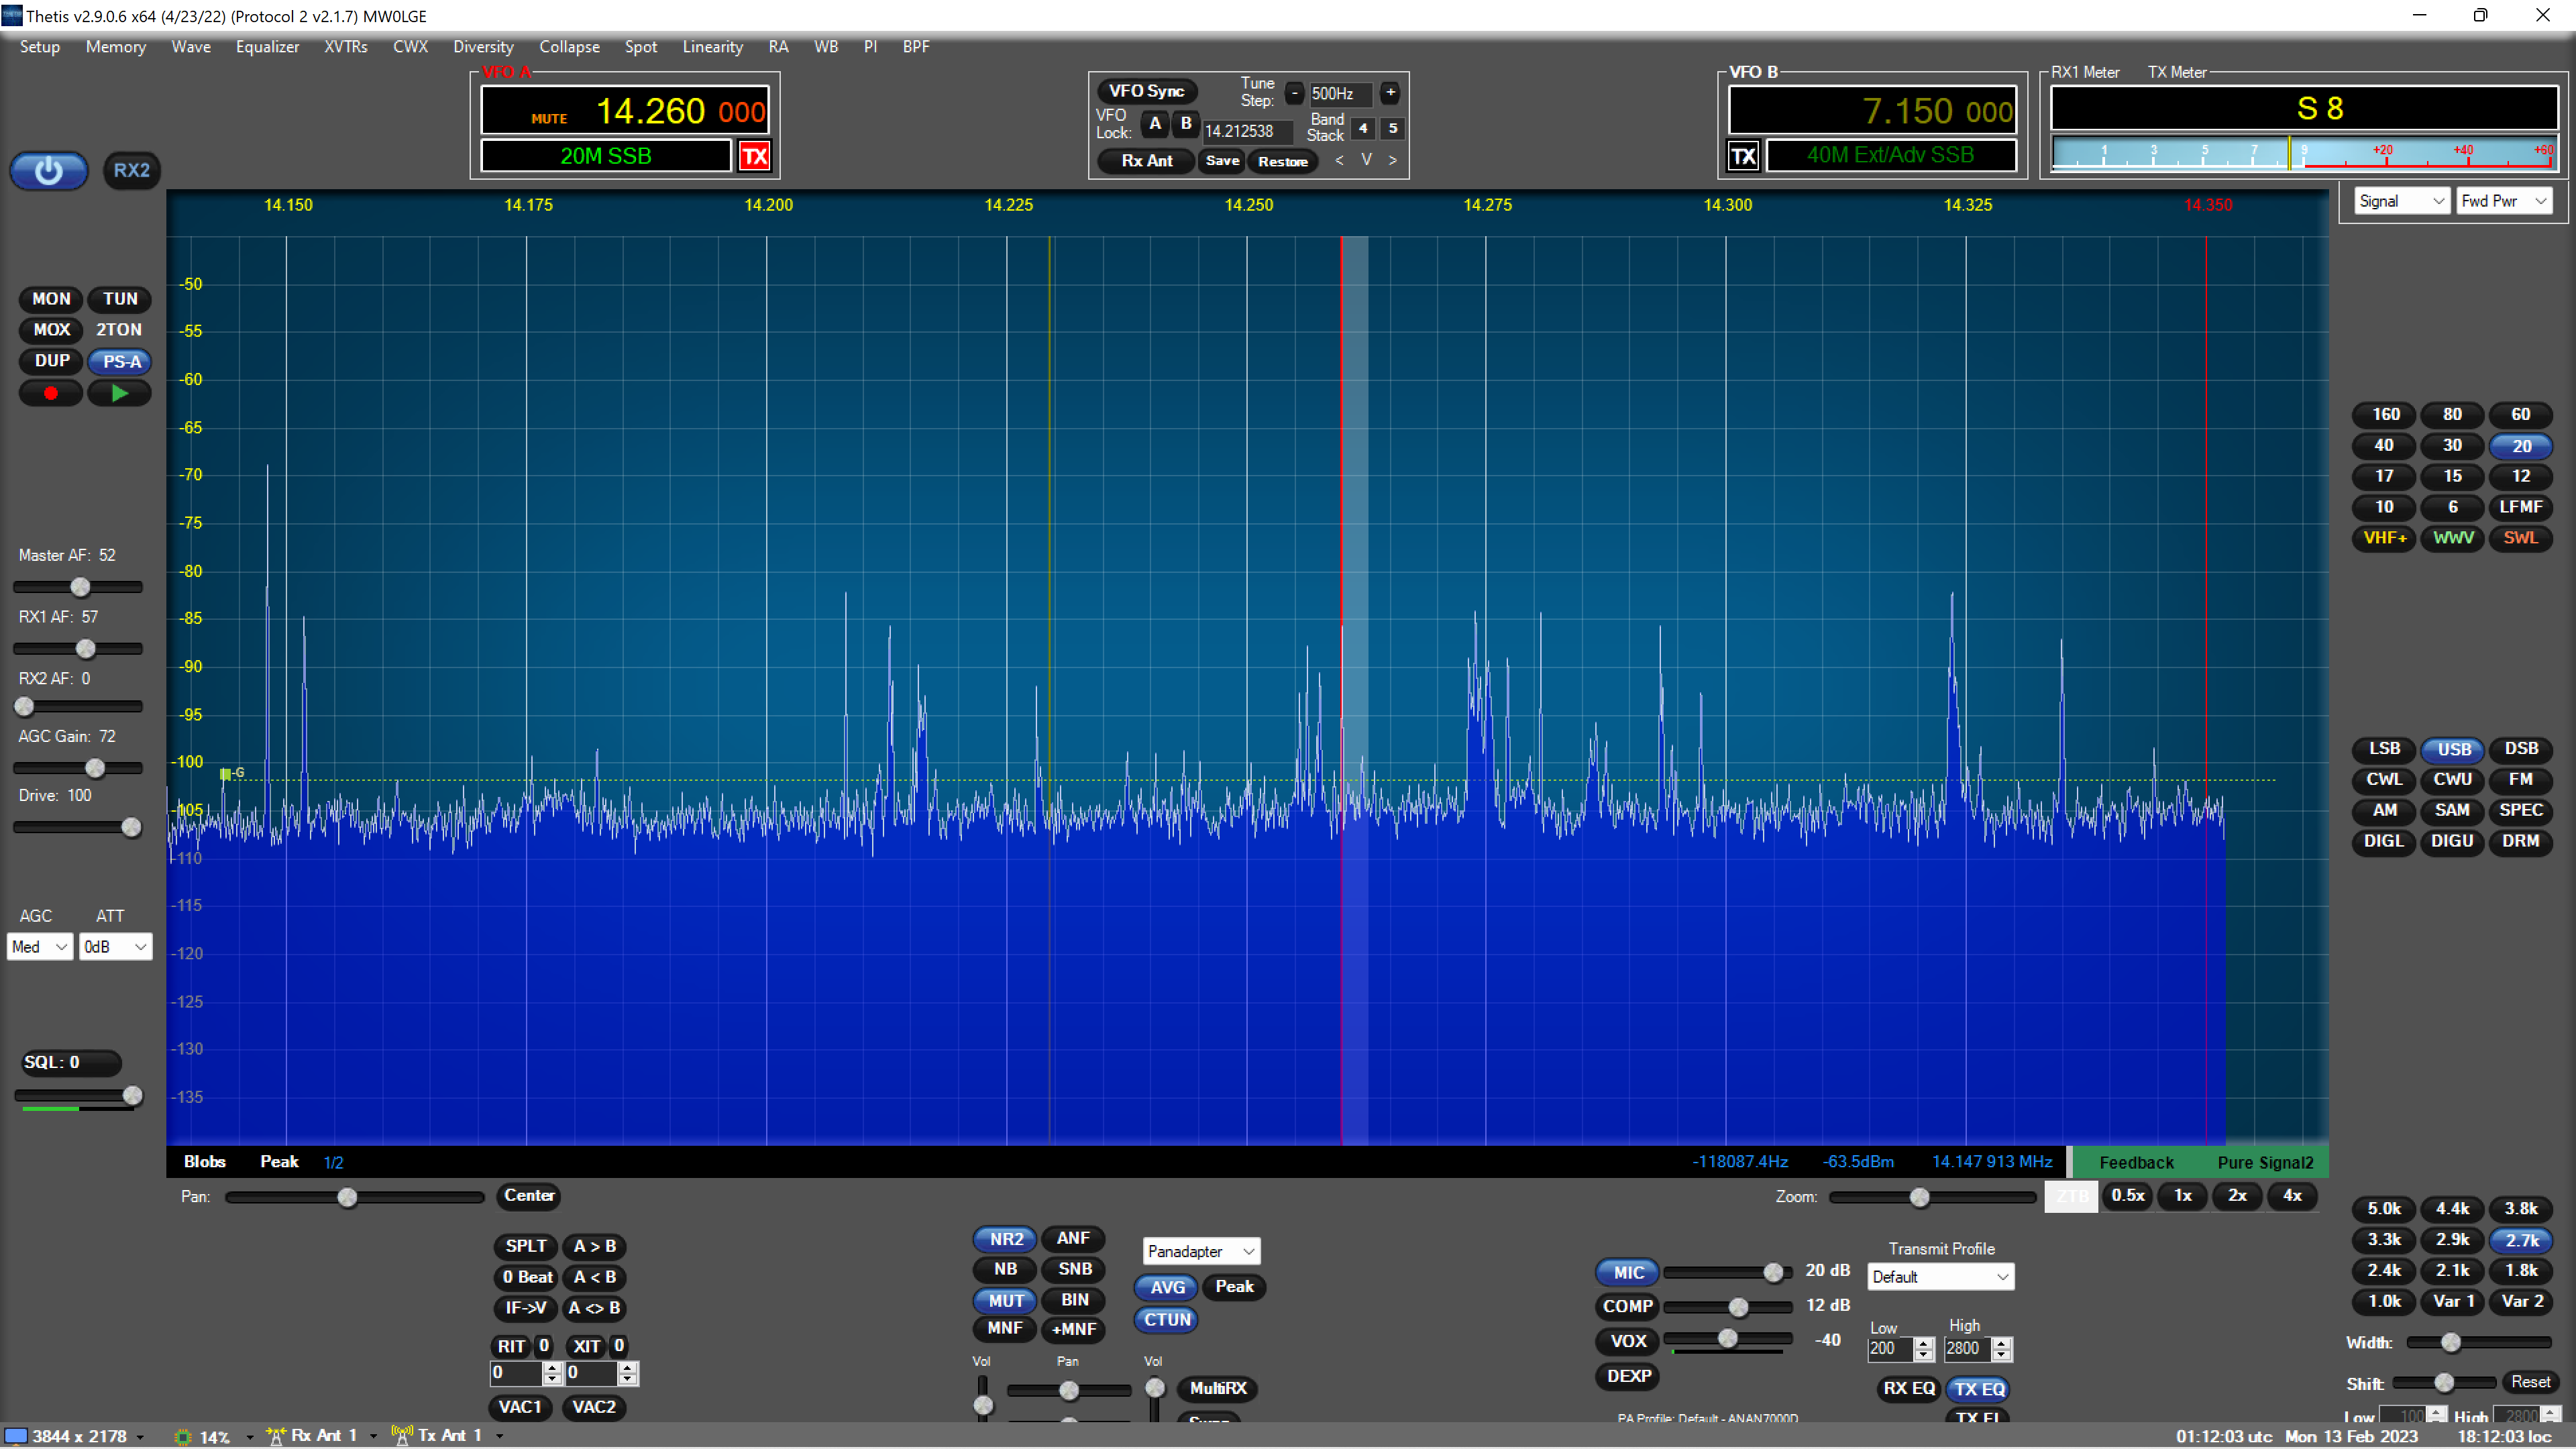
Task: Click the red TX indicator under VFO A
Action: (754, 156)
